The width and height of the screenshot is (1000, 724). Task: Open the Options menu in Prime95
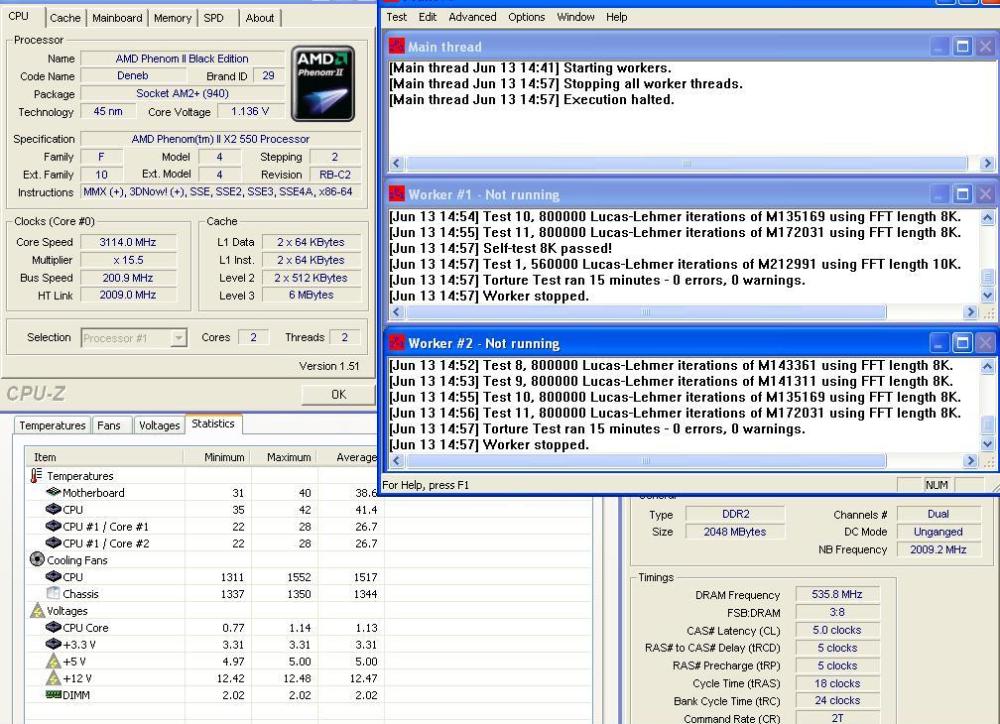click(526, 17)
